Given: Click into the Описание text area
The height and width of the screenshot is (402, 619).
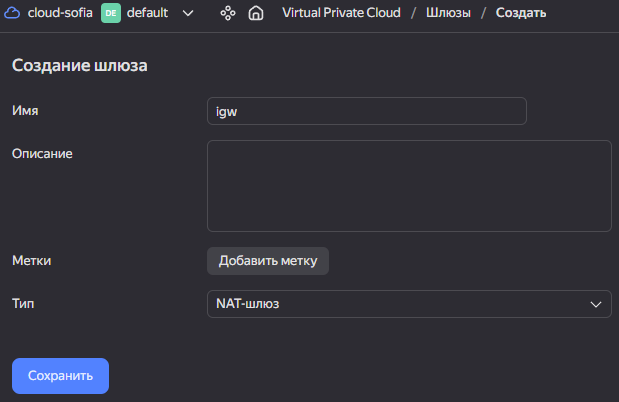Looking at the screenshot, I should (x=409, y=186).
